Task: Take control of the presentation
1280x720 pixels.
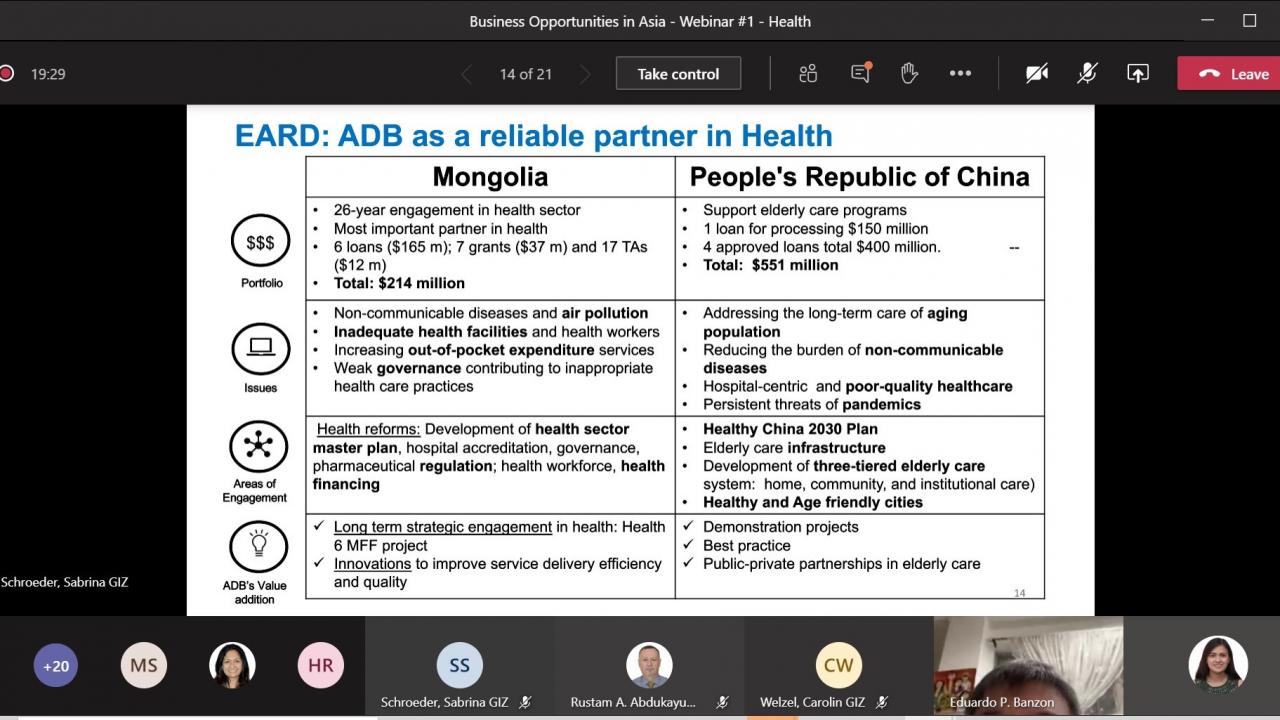Action: pyautogui.click(x=678, y=74)
